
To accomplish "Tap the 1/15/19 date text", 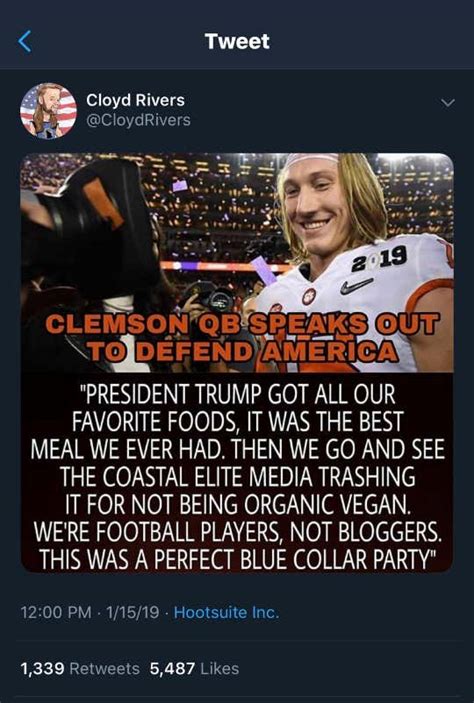I will pos(132,612).
